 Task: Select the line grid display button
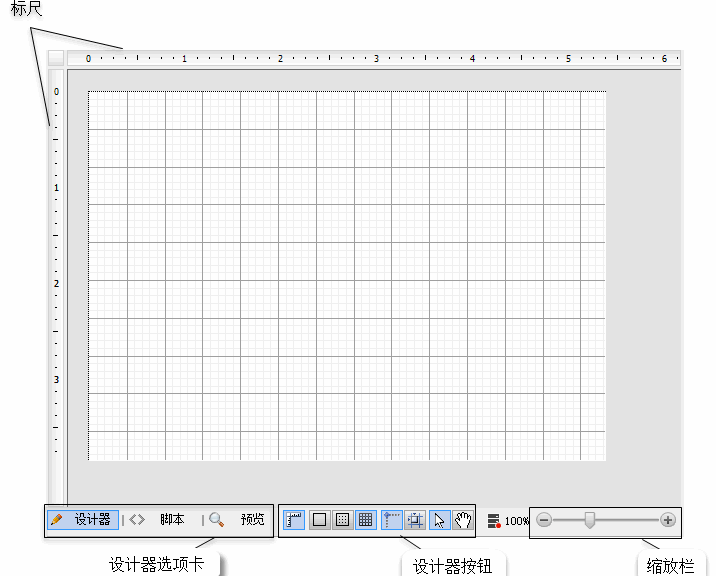click(366, 520)
